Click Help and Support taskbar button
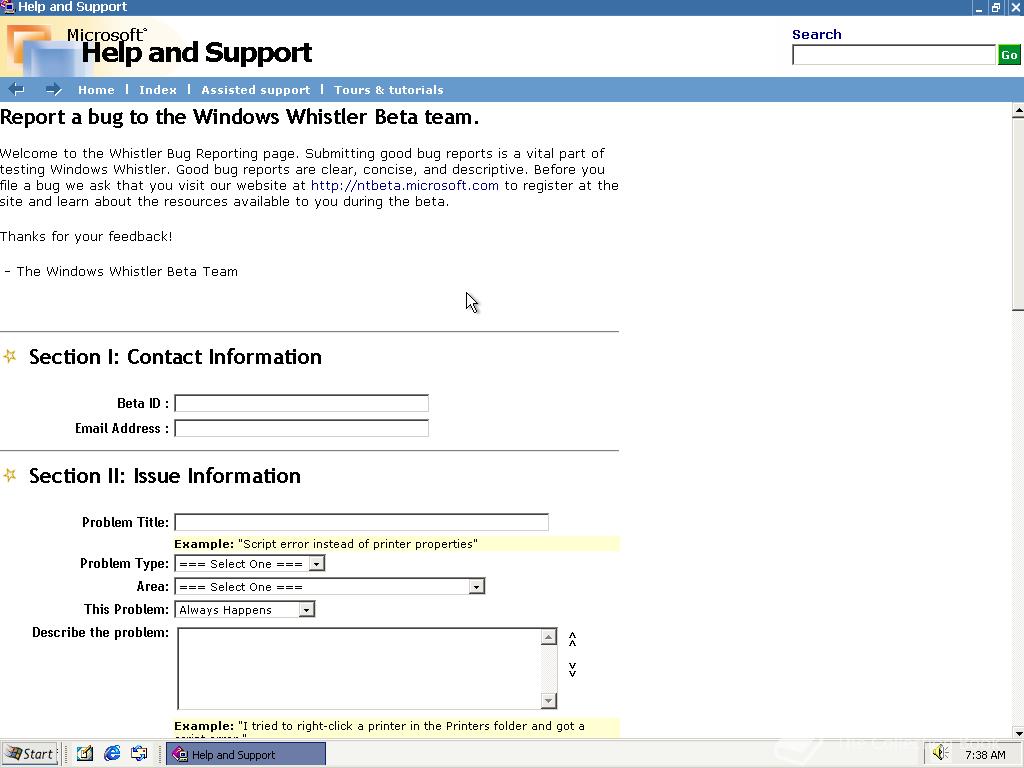 tap(246, 754)
